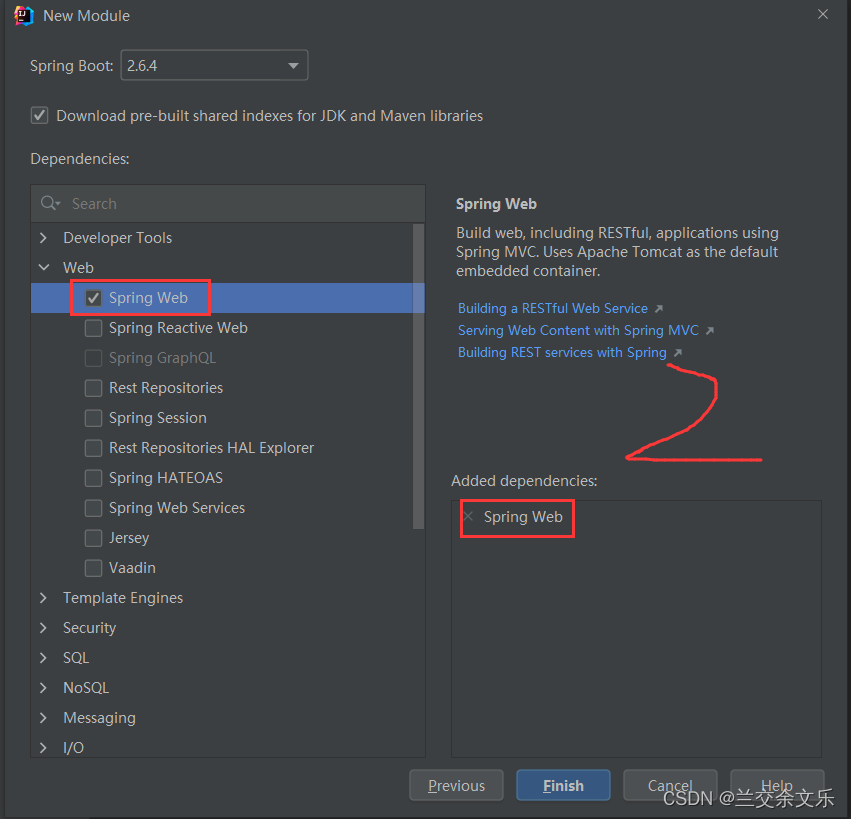The image size is (851, 819).
Task: Open Building a RESTful Web Service link
Action: 552,308
